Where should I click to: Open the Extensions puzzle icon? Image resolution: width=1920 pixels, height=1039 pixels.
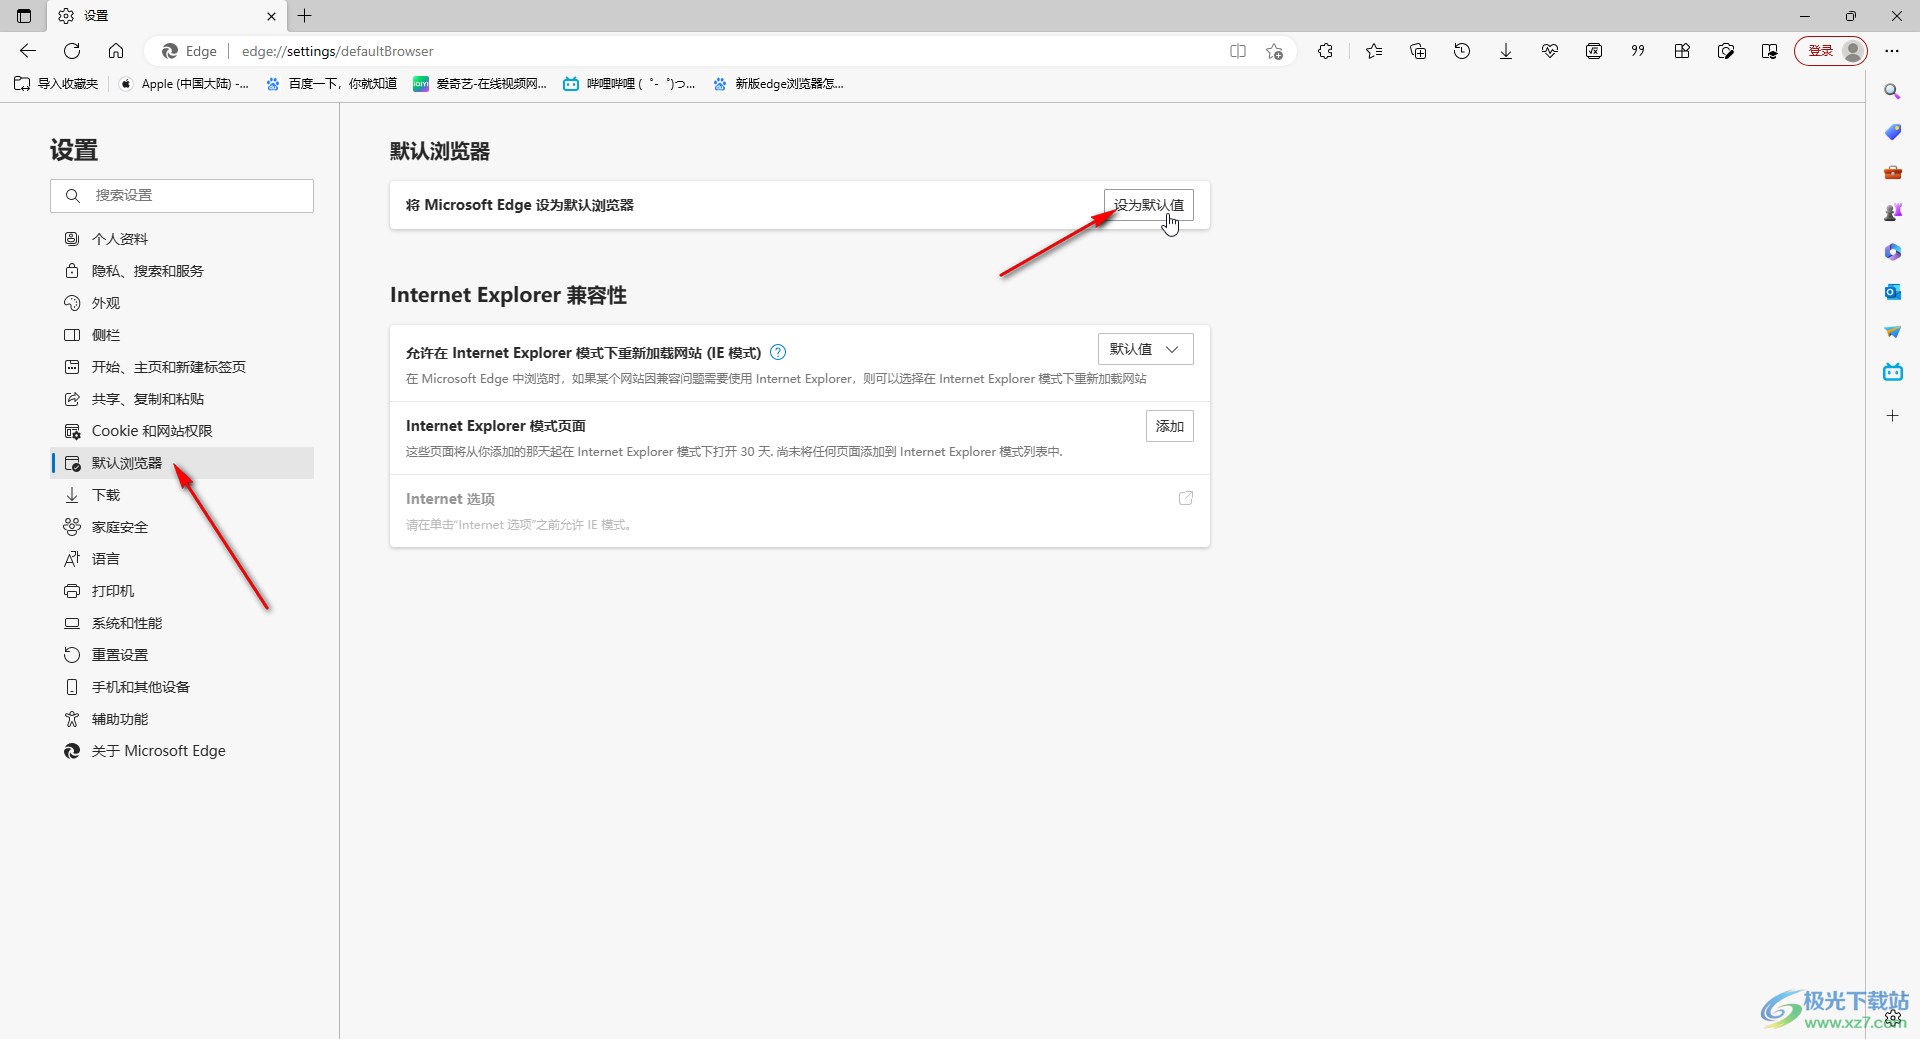click(x=1325, y=51)
